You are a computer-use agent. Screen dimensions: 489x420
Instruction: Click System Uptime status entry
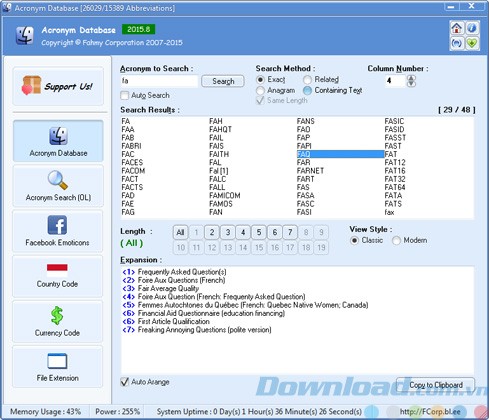(x=259, y=412)
